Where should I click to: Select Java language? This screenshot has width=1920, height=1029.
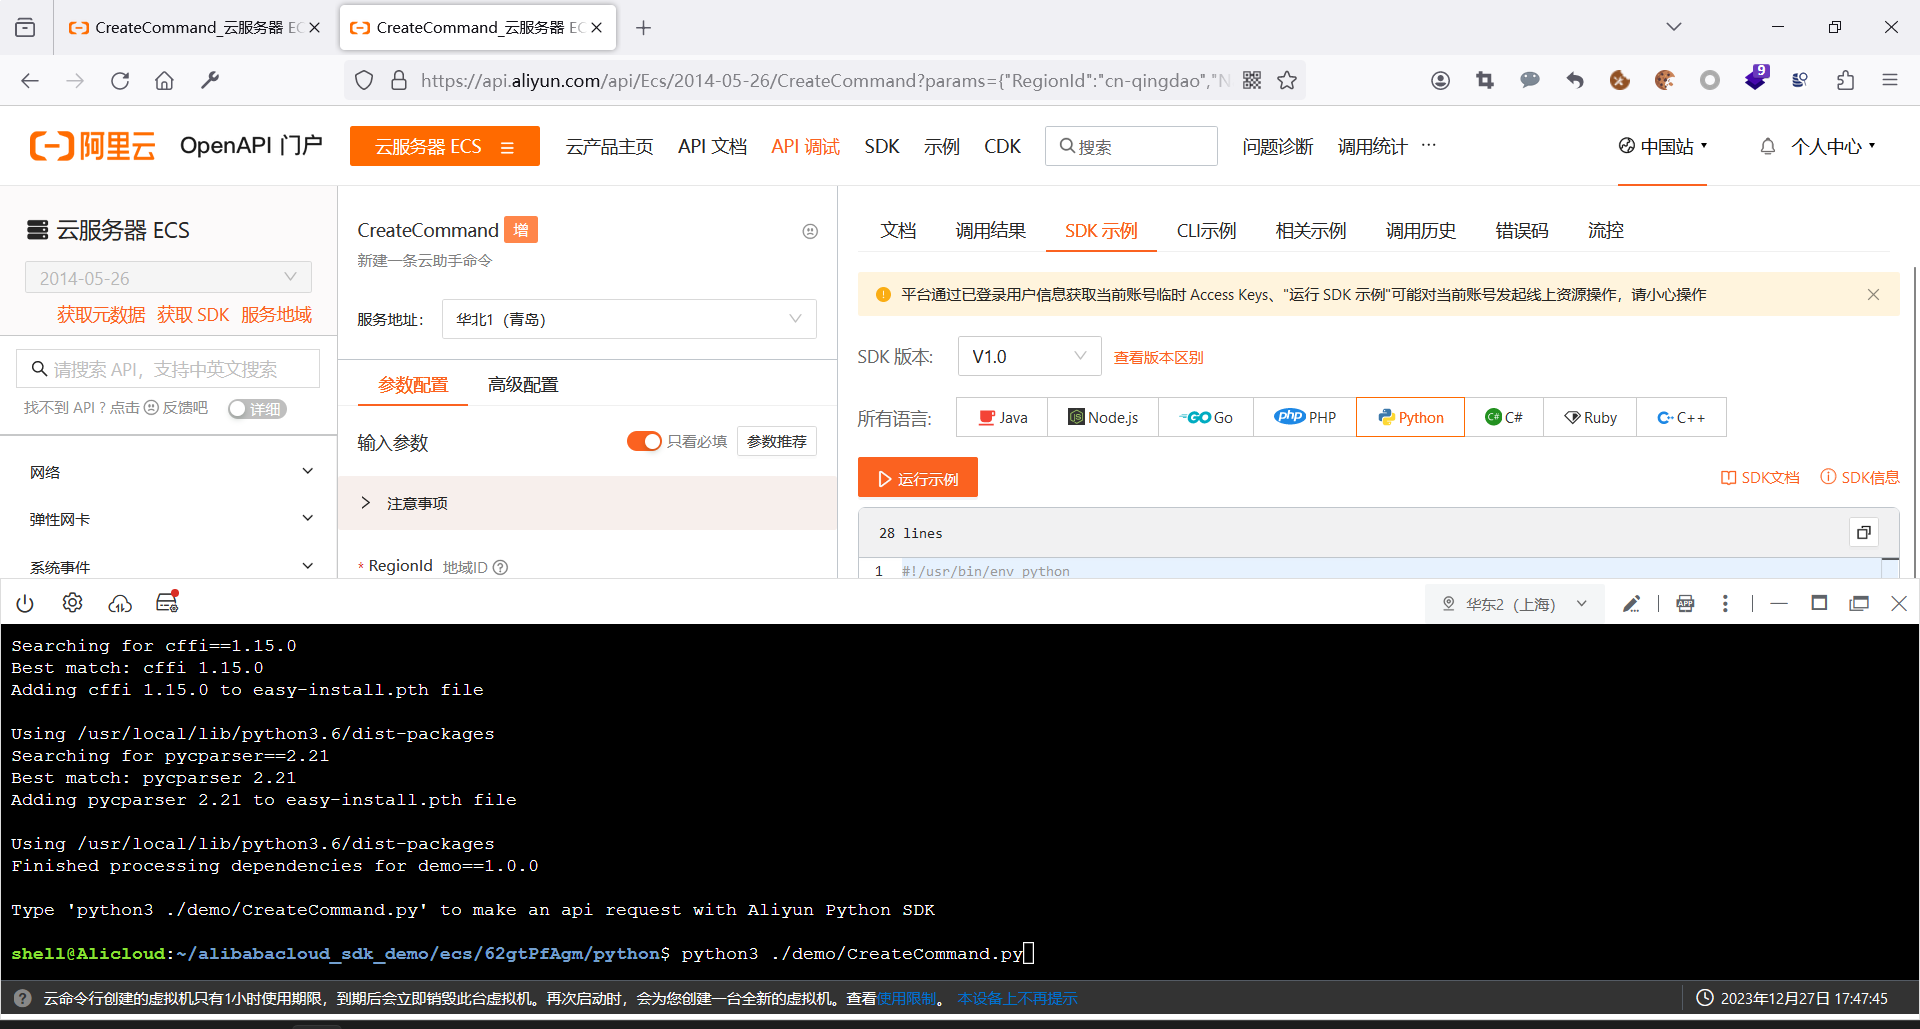(1002, 417)
